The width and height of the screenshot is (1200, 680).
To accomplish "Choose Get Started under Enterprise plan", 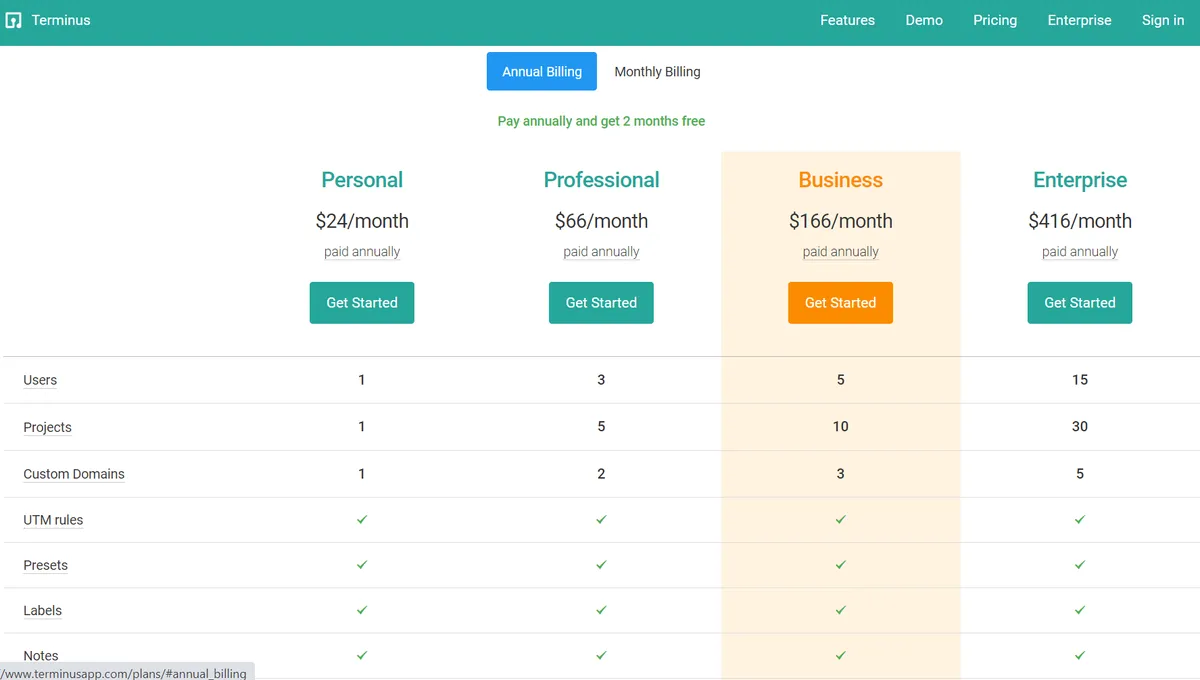I will tap(1079, 303).
